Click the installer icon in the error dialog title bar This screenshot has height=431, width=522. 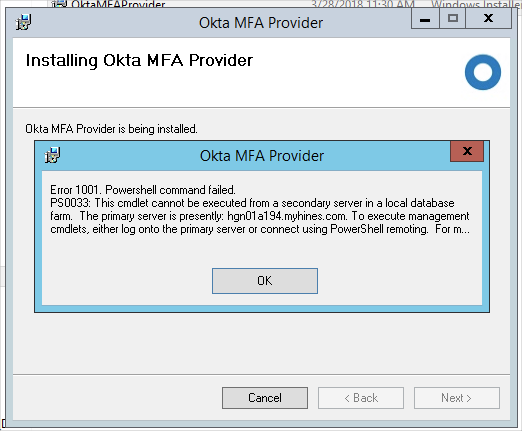point(52,155)
